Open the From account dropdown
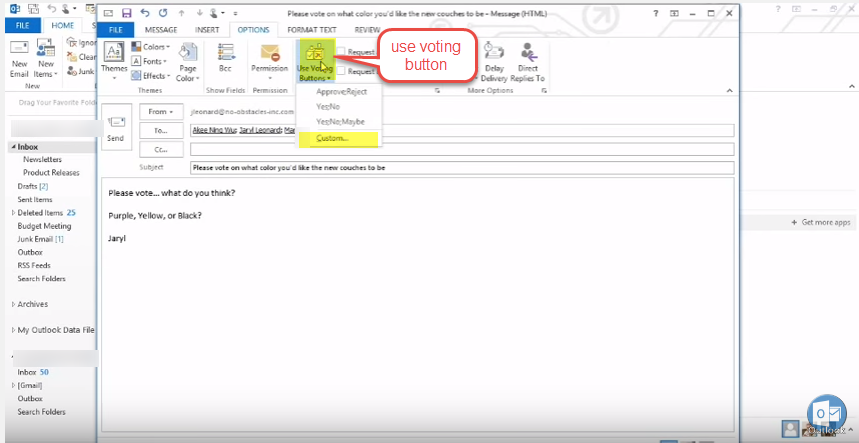 [161, 112]
